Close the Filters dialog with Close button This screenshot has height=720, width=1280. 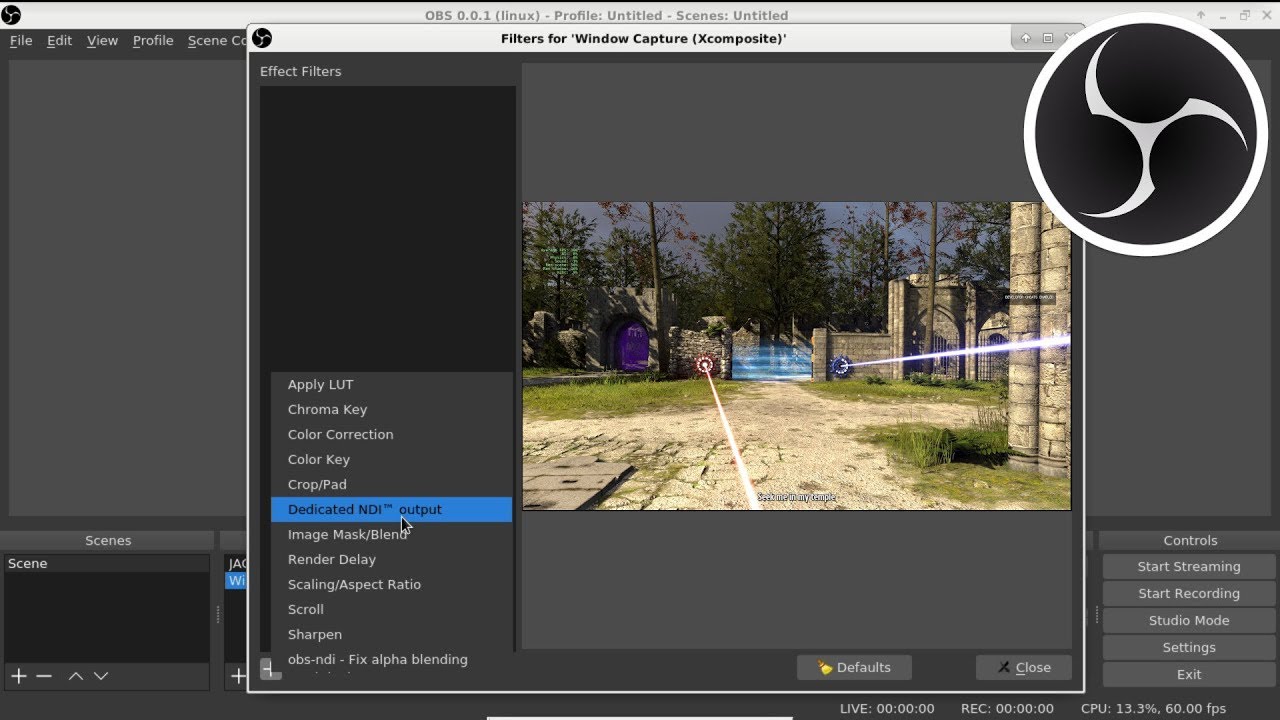(x=1023, y=667)
